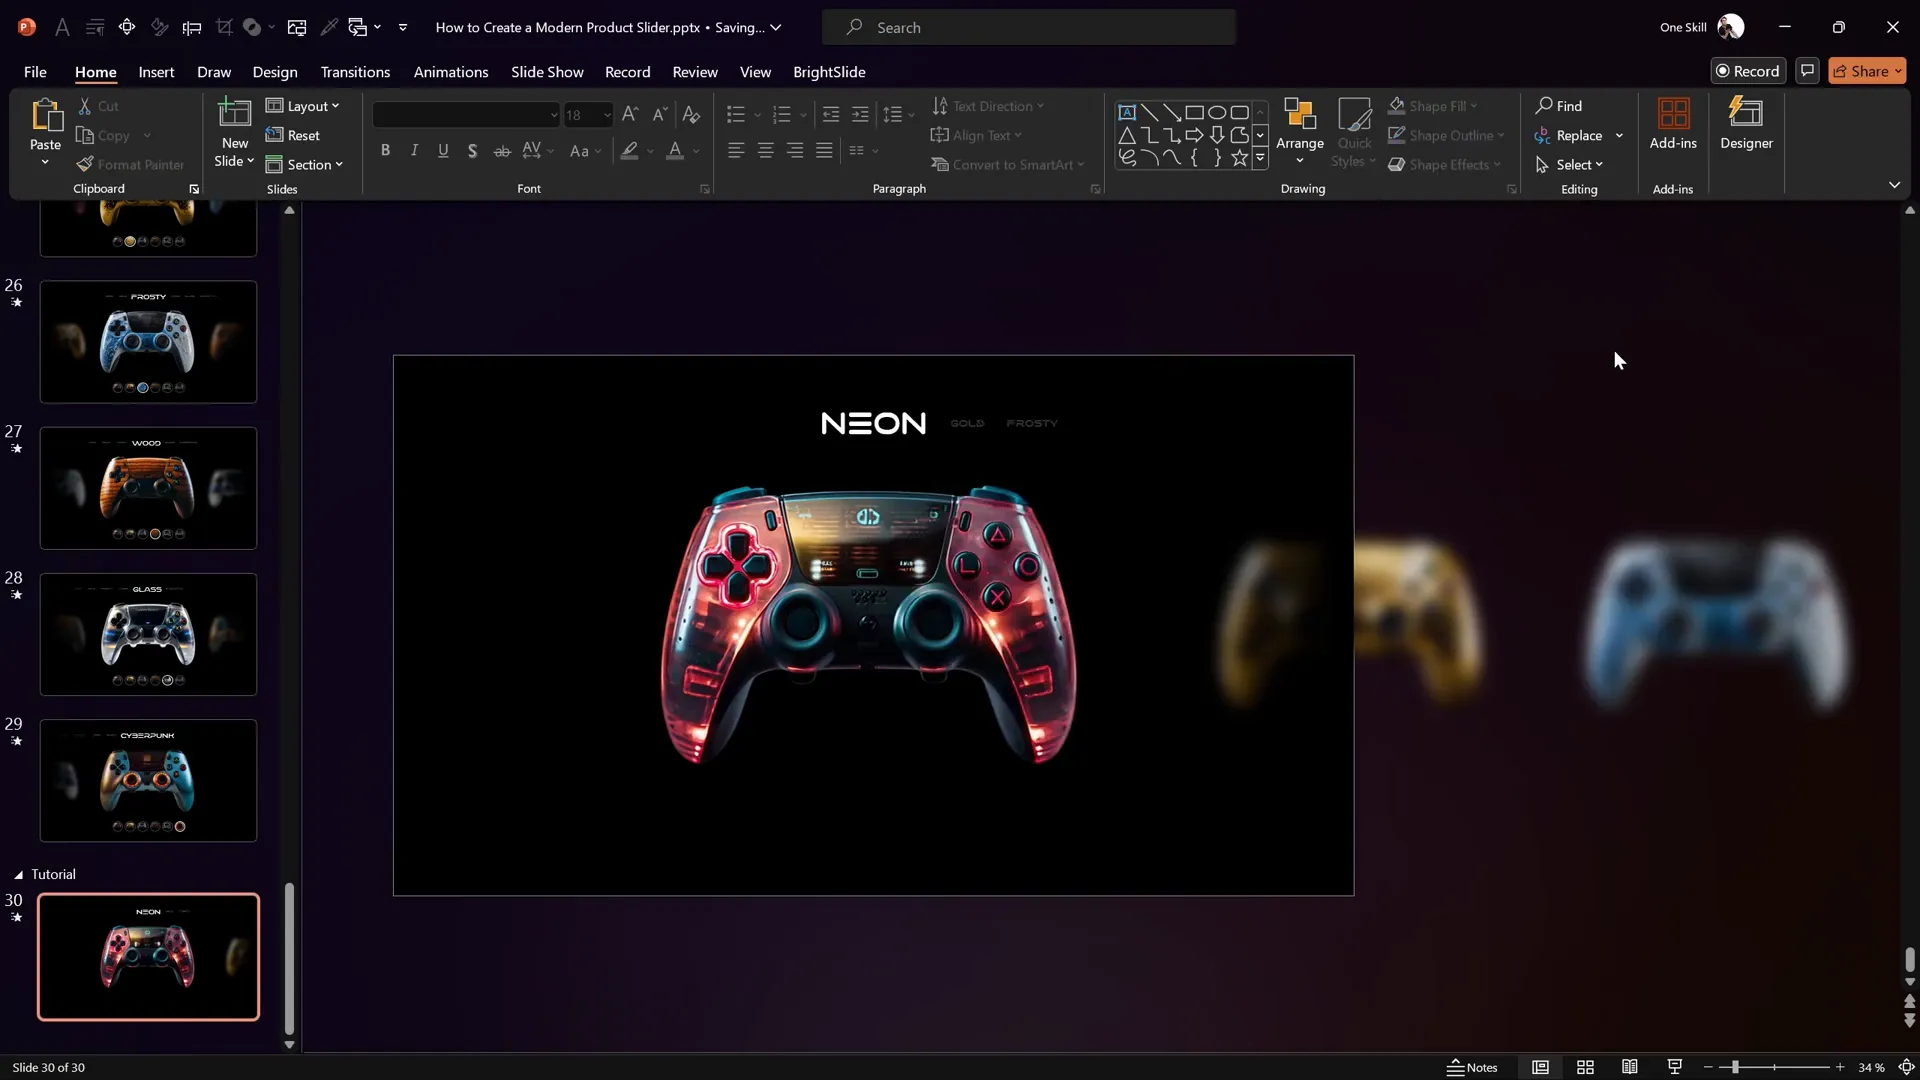
Task: Switch to the BrightSlide tab
Action: (x=828, y=72)
